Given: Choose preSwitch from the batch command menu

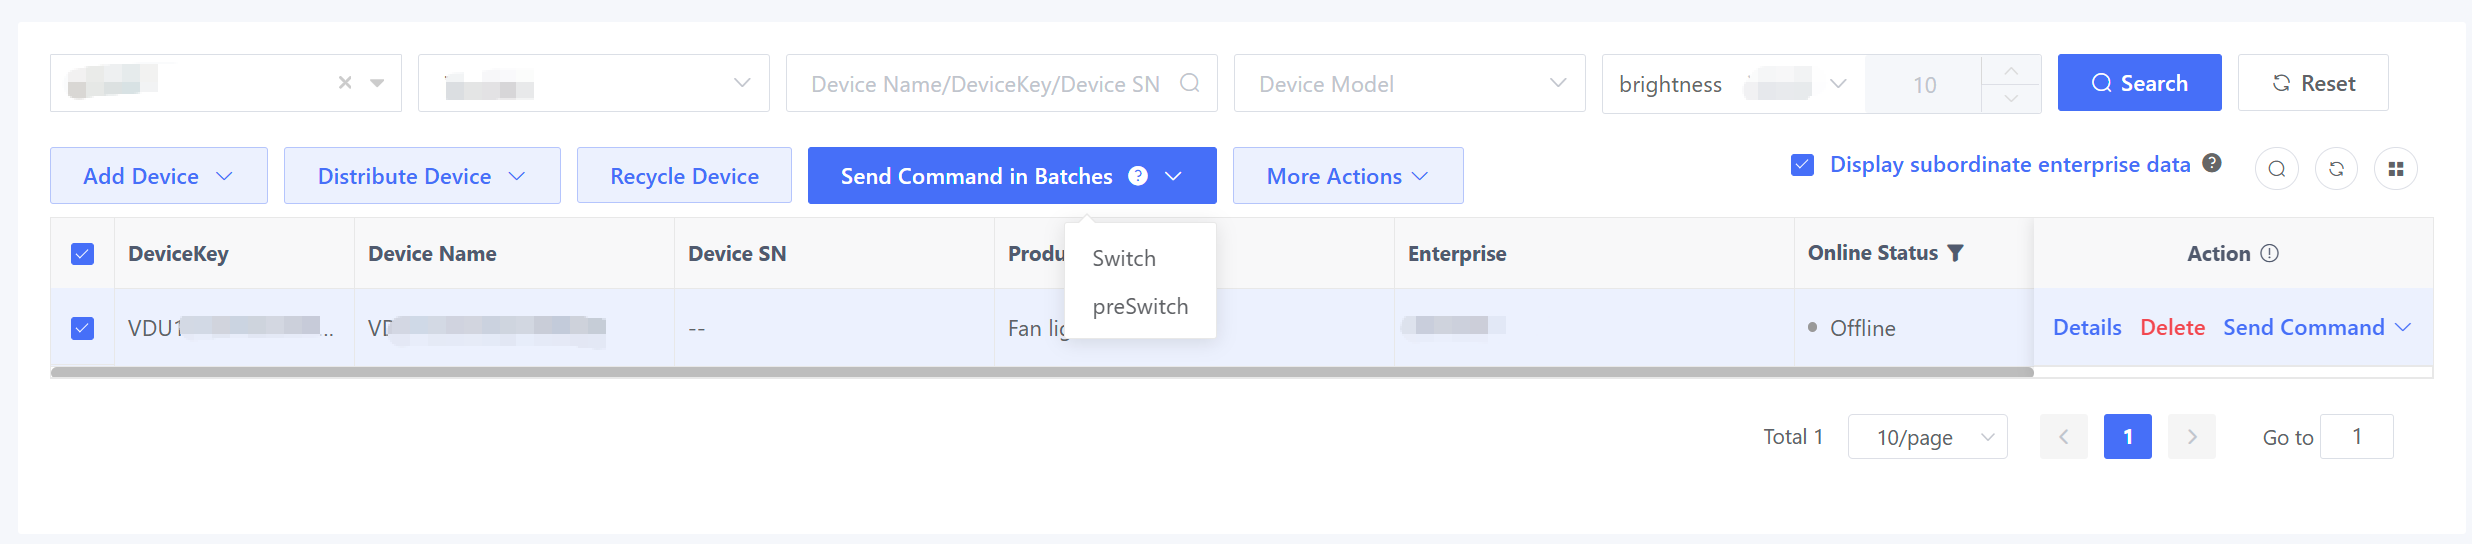Looking at the screenshot, I should point(1140,307).
